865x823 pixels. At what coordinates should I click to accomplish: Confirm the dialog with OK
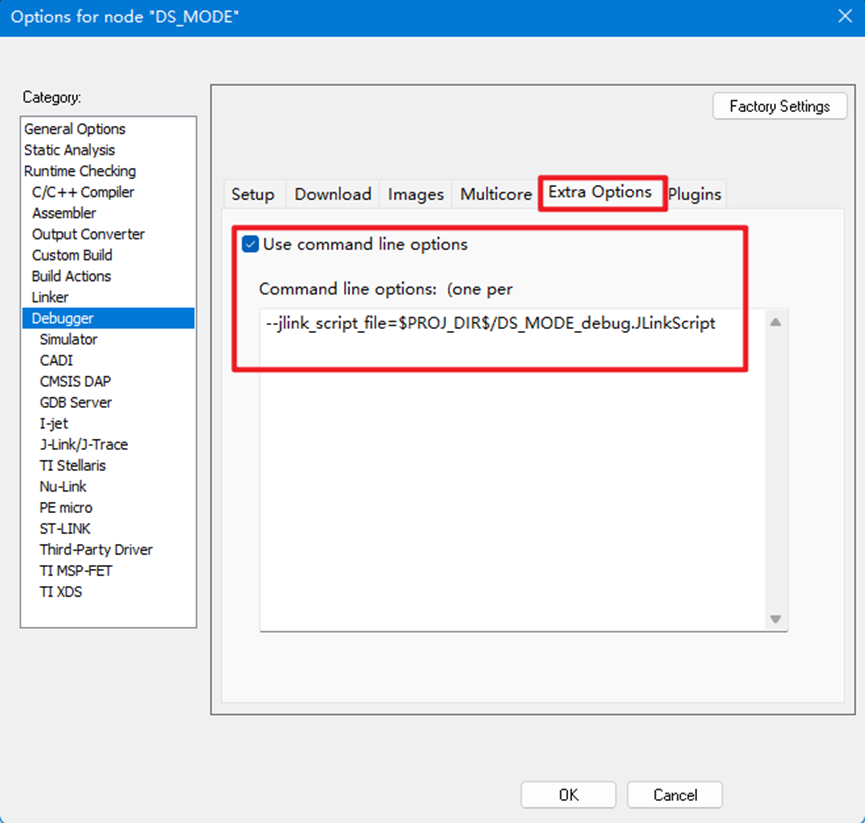pos(568,795)
